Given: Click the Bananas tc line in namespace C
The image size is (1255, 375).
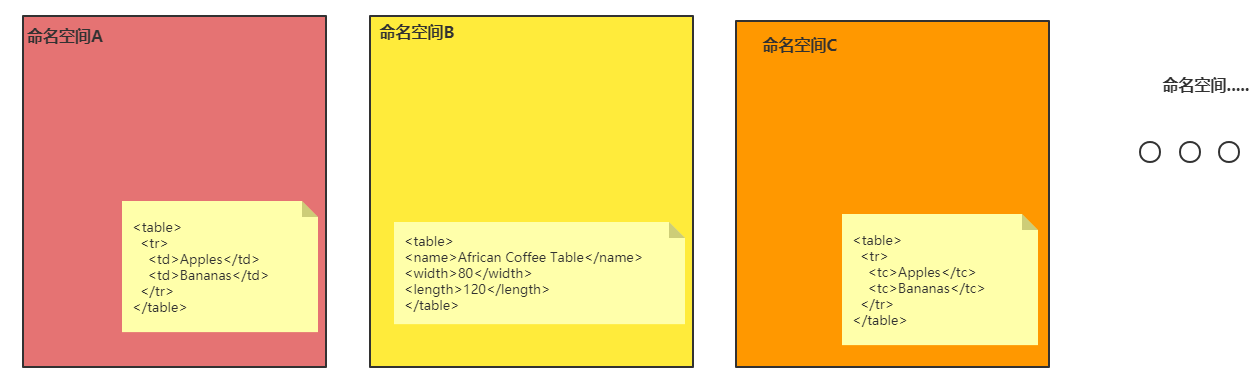Looking at the screenshot, I should [x=926, y=288].
